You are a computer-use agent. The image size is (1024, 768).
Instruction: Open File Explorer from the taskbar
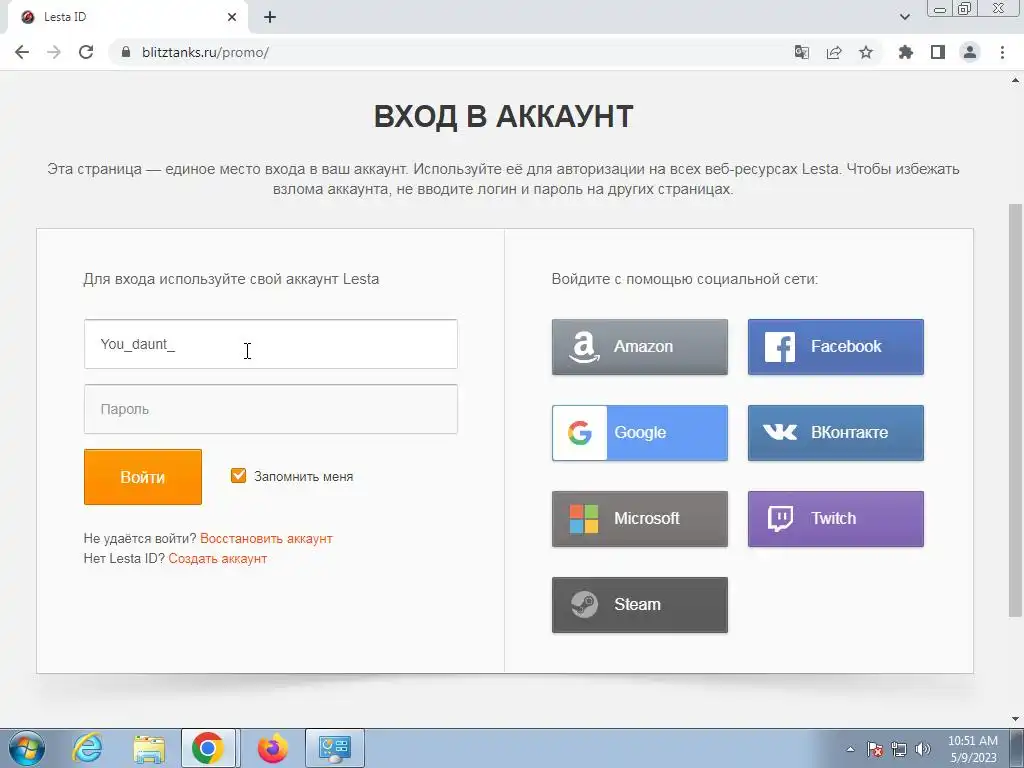point(149,748)
